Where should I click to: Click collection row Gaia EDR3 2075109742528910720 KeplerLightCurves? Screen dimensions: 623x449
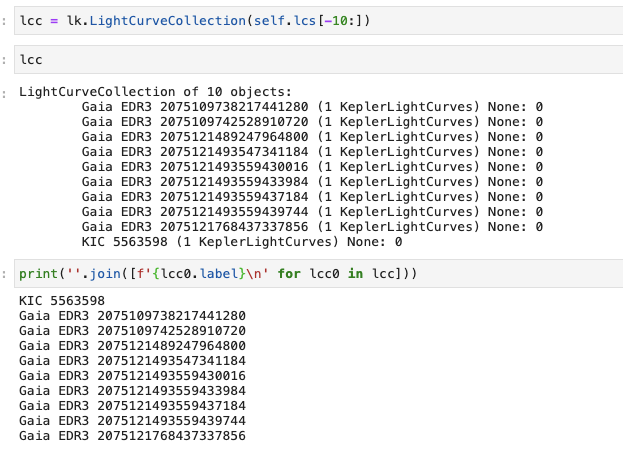click(312, 122)
